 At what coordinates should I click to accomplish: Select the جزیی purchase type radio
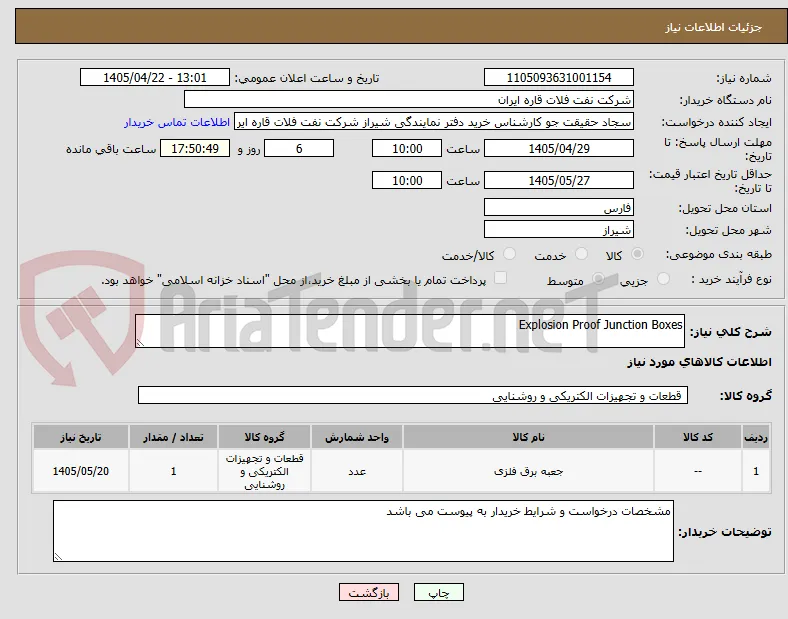click(663, 279)
